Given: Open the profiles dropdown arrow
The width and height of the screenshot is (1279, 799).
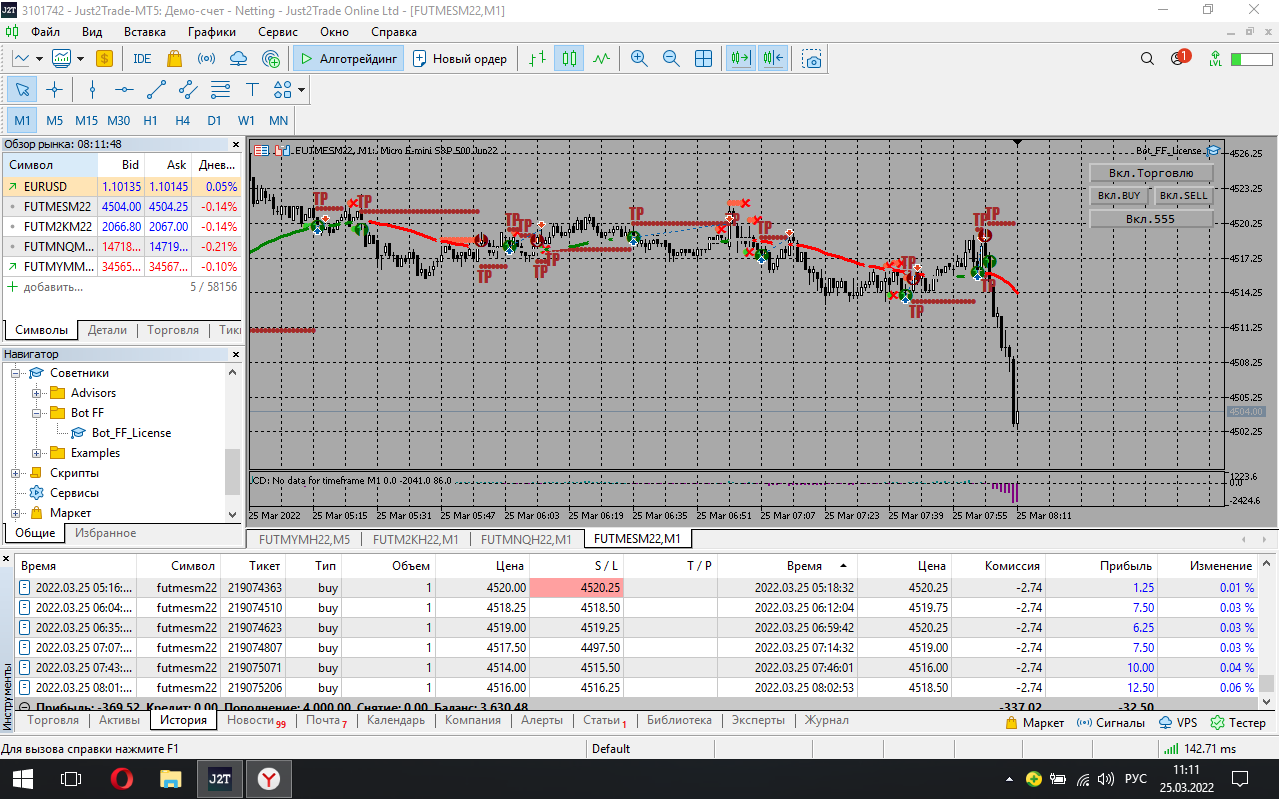Looking at the screenshot, I should 80,58.
